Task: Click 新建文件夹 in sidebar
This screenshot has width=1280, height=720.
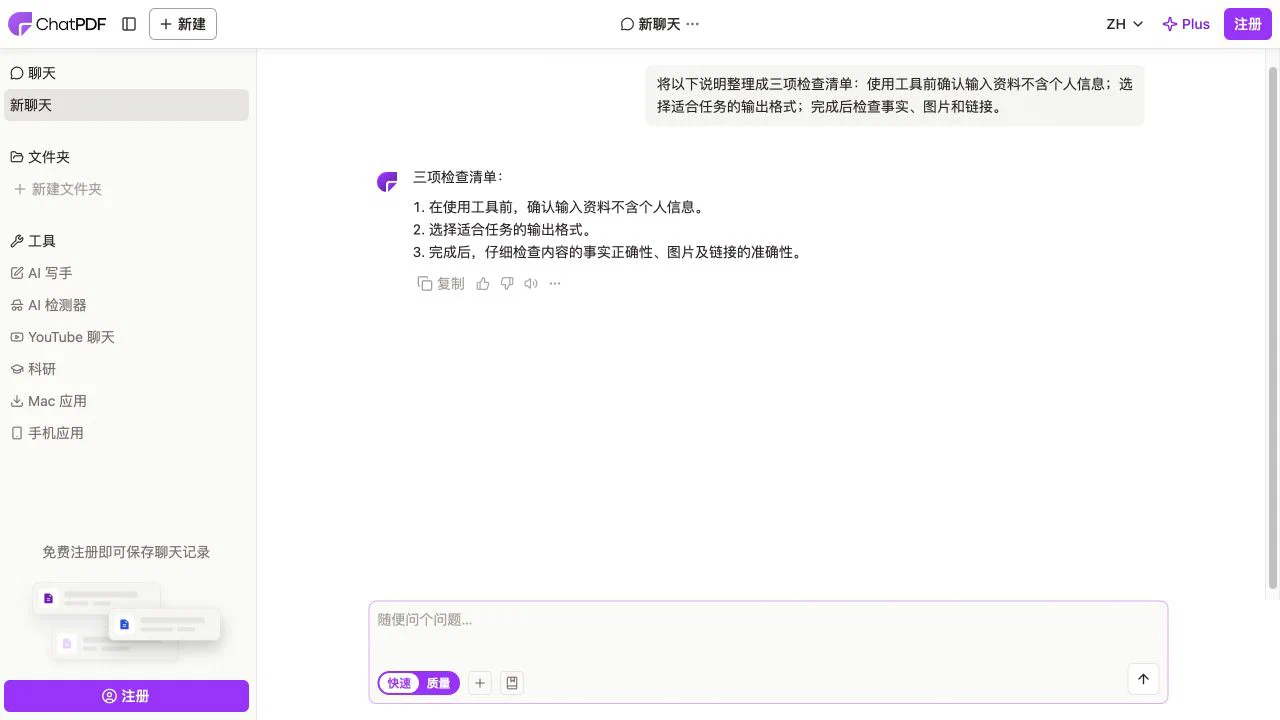Action: [x=58, y=189]
